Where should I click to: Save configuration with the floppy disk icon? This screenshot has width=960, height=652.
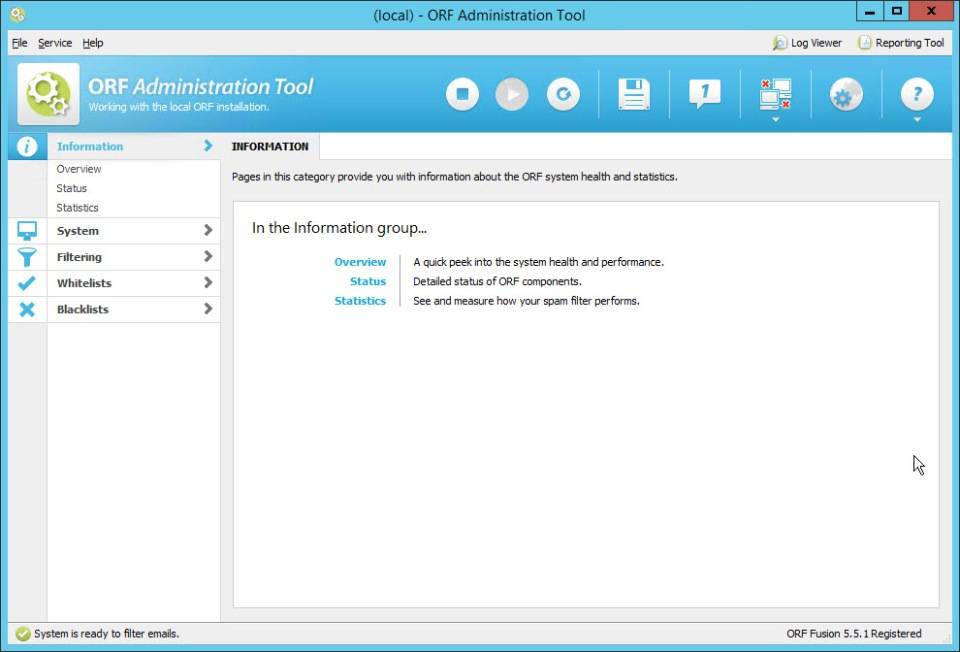pos(634,94)
